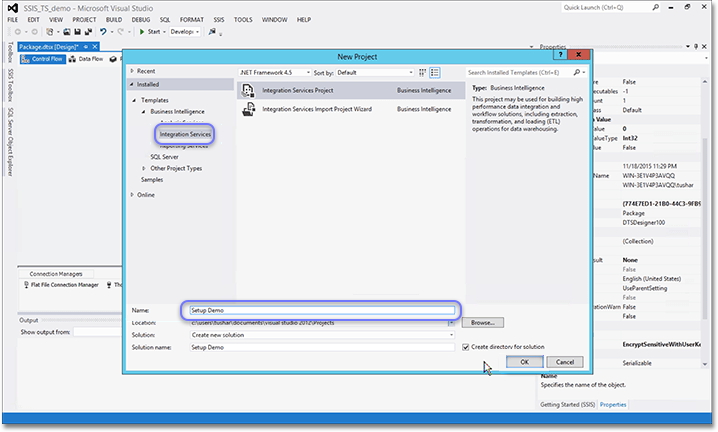Screen dimensions: 718x432
Task: Click the Navigate Backward toolbar icon
Action: click(x=18, y=32)
